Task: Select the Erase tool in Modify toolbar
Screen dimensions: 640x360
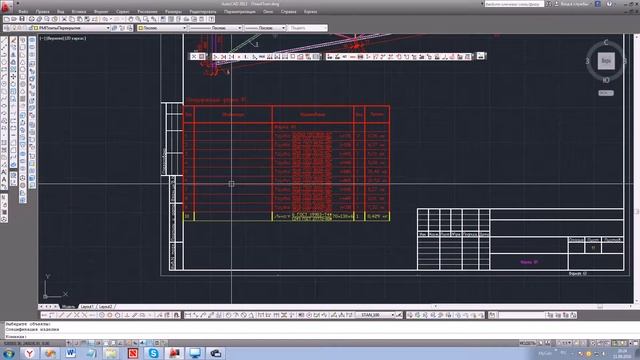Action: (x=13, y=40)
